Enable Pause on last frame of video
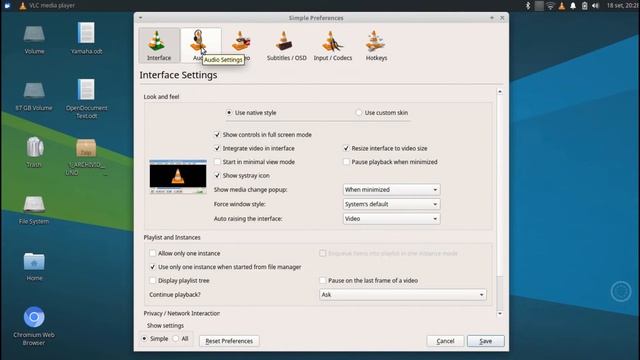Image resolution: width=640 pixels, height=360 pixels. (x=369, y=281)
